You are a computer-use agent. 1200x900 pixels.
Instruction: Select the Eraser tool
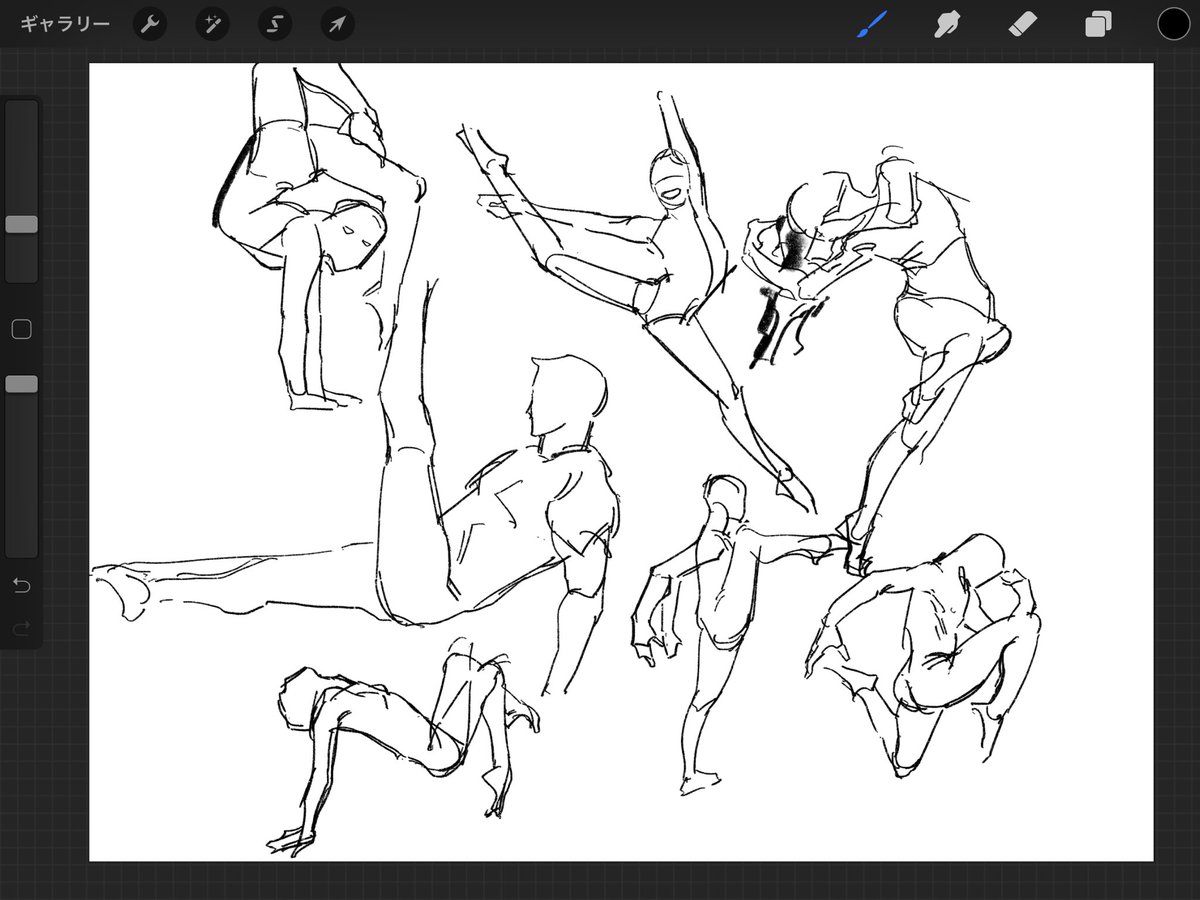pyautogui.click(x=1022, y=24)
